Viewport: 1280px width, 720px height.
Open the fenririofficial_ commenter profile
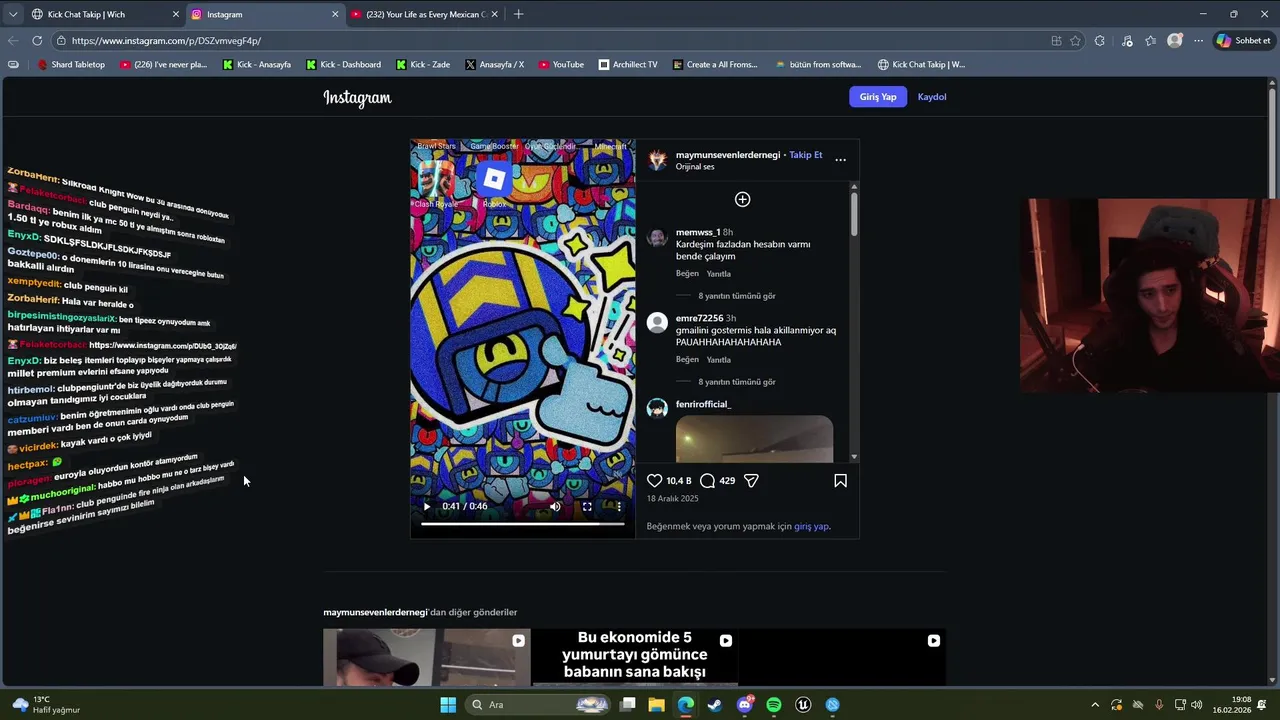[703, 404]
